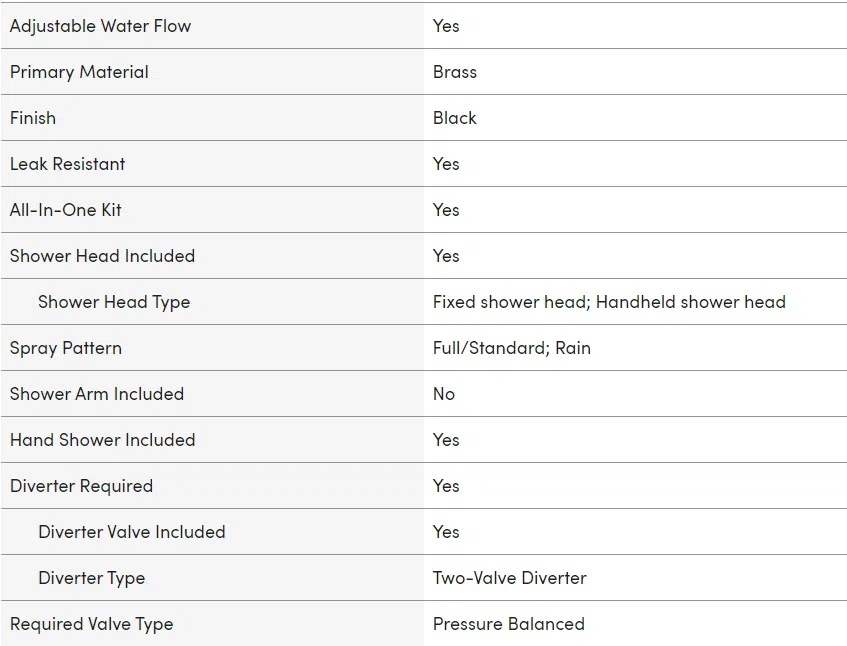Viewport: 847px width, 646px height.
Task: Select the Finish row label
Action: 33,118
